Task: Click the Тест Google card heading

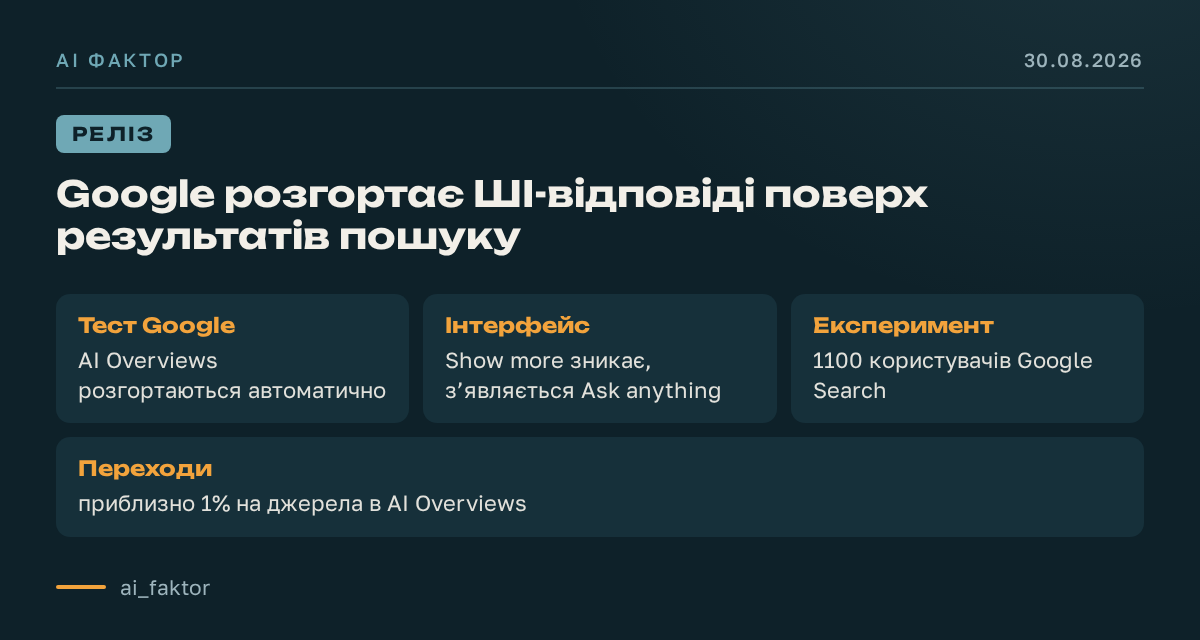Action: click(157, 326)
